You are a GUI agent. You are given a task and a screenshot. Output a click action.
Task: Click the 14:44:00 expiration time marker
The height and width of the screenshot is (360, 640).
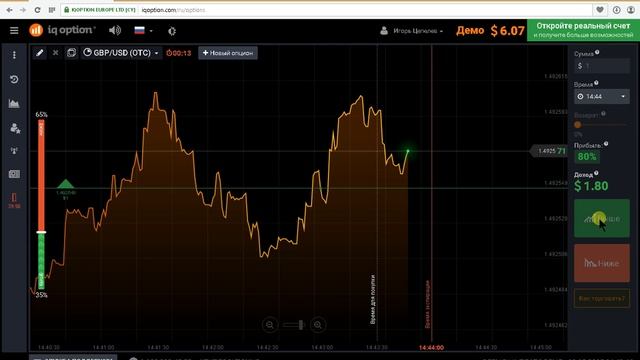tap(431, 348)
